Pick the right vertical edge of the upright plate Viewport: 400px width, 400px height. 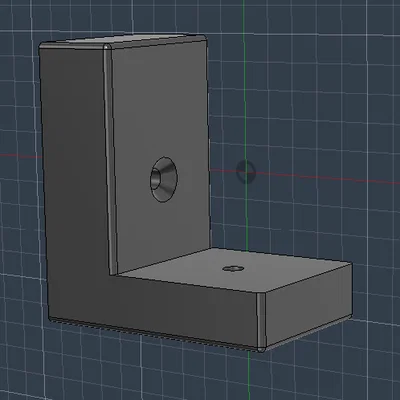209,143
